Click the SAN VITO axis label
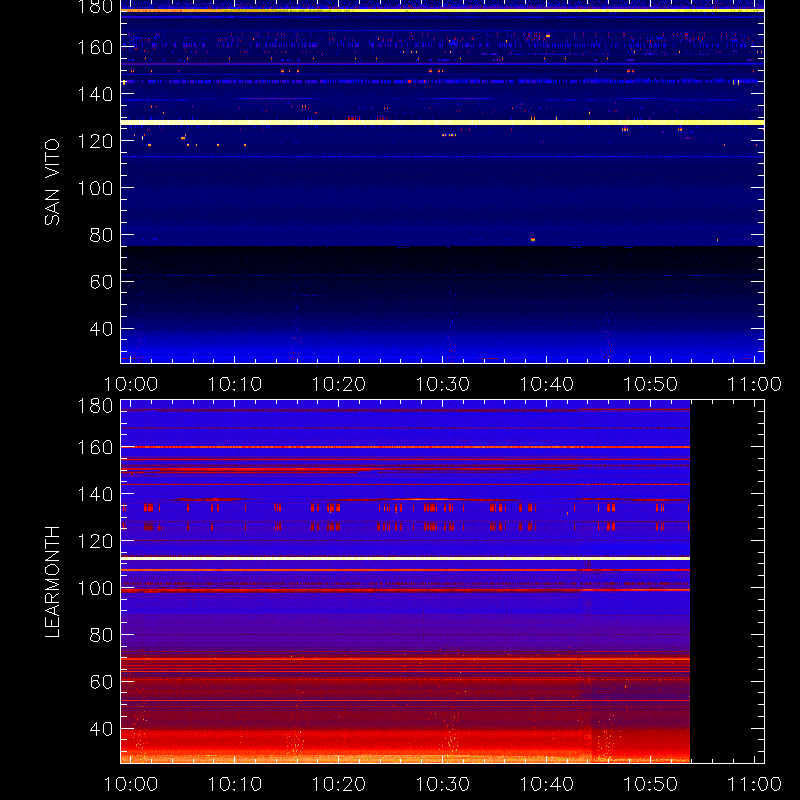 (52, 182)
